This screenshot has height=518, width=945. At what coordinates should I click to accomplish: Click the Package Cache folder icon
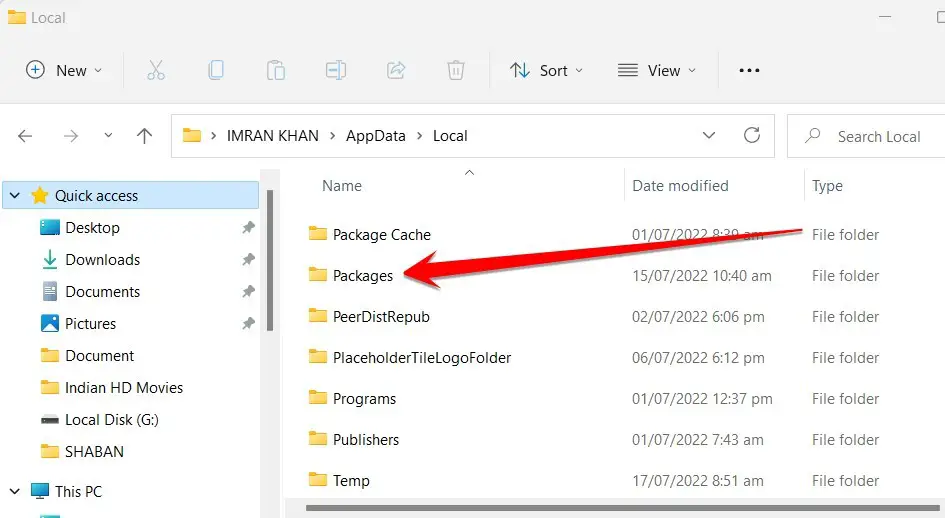[318, 233]
